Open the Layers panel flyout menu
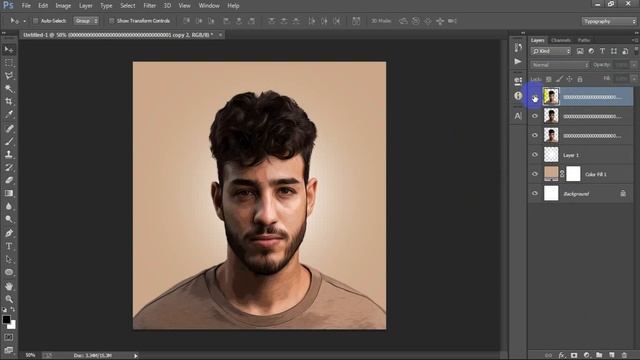Screen dimensions: 640x360 [634, 40]
